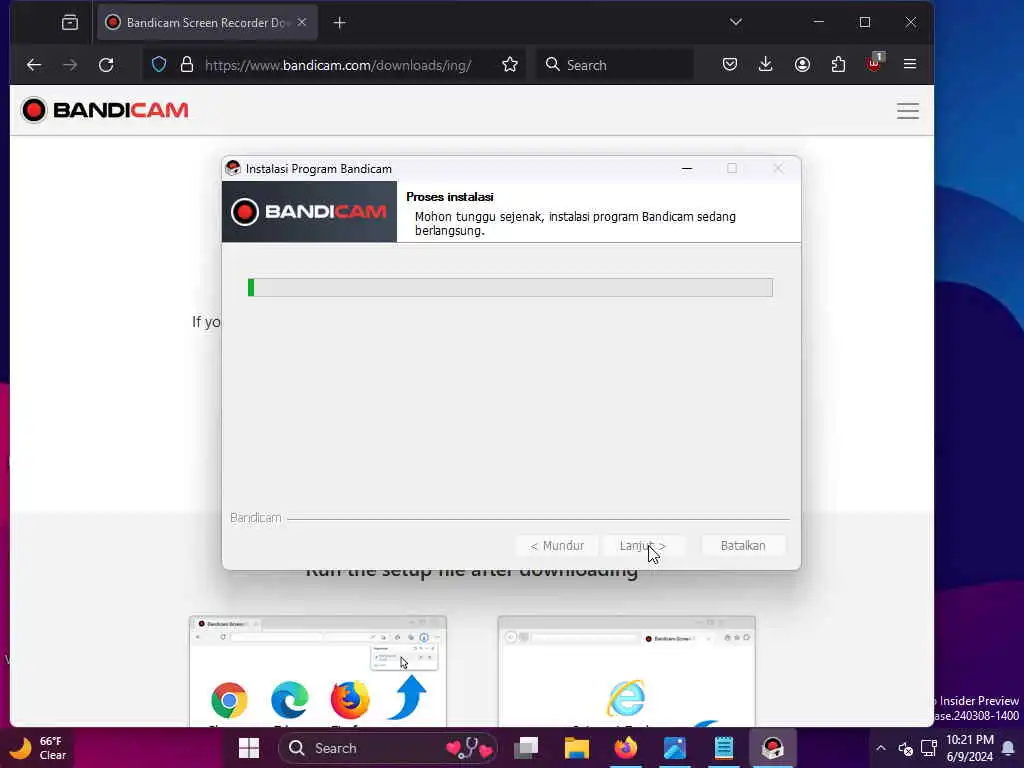Click the uBlock Origin extension icon
Image resolution: width=1024 pixels, height=768 pixels.
point(874,63)
